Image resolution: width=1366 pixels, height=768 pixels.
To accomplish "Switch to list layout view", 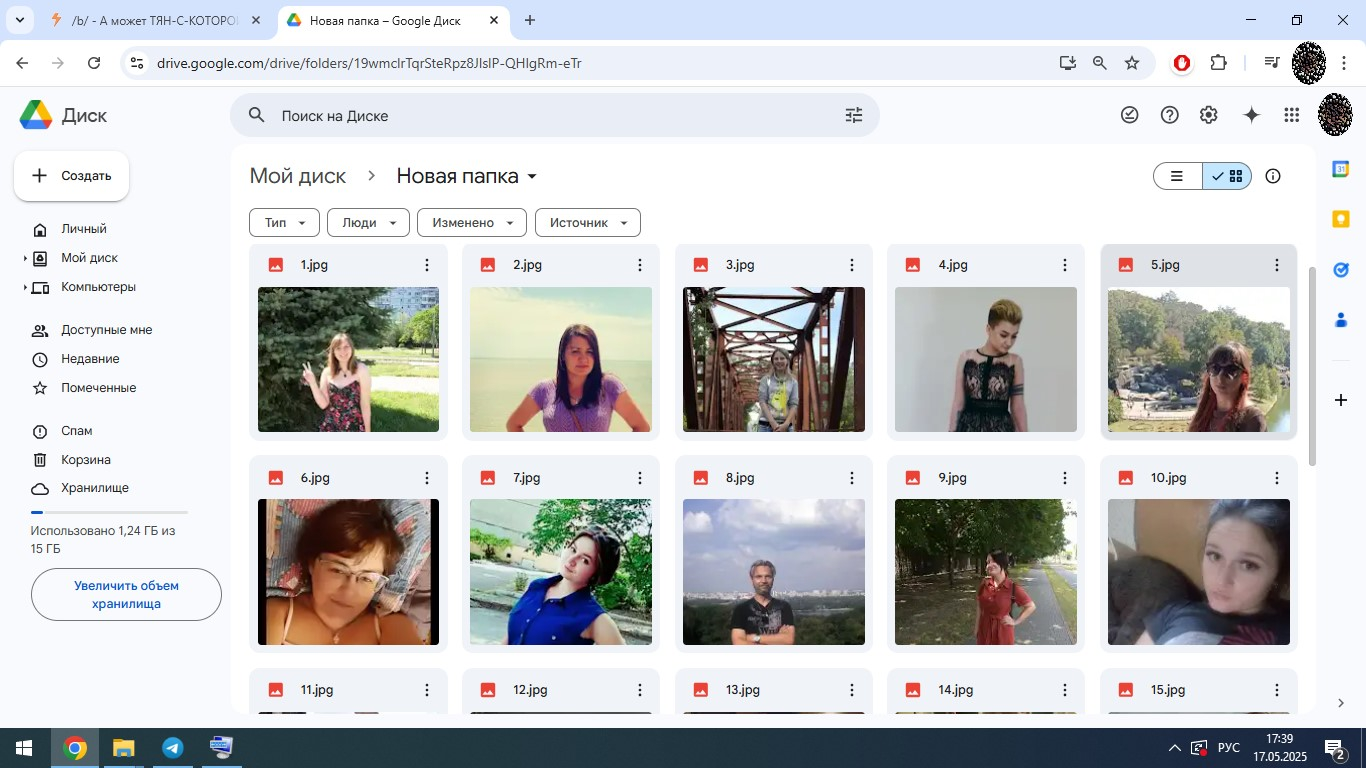I will 1177,176.
